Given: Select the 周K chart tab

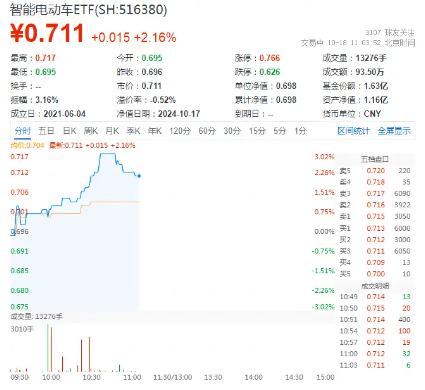Looking at the screenshot, I should click(91, 131).
